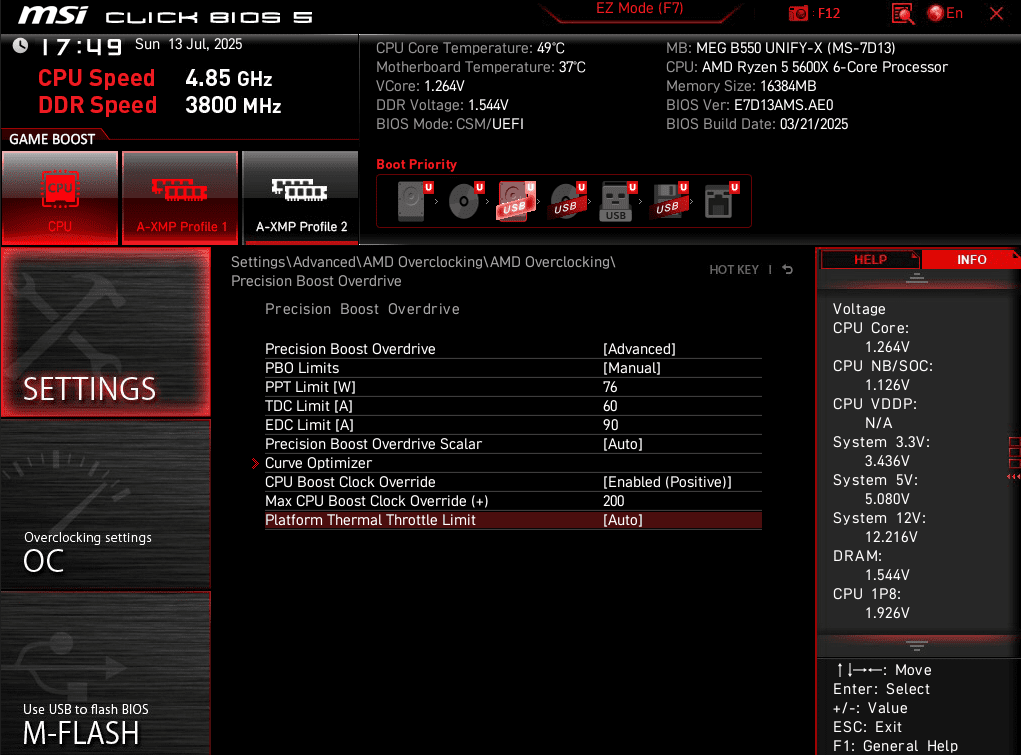Go back using the return arrow icon

tap(787, 269)
